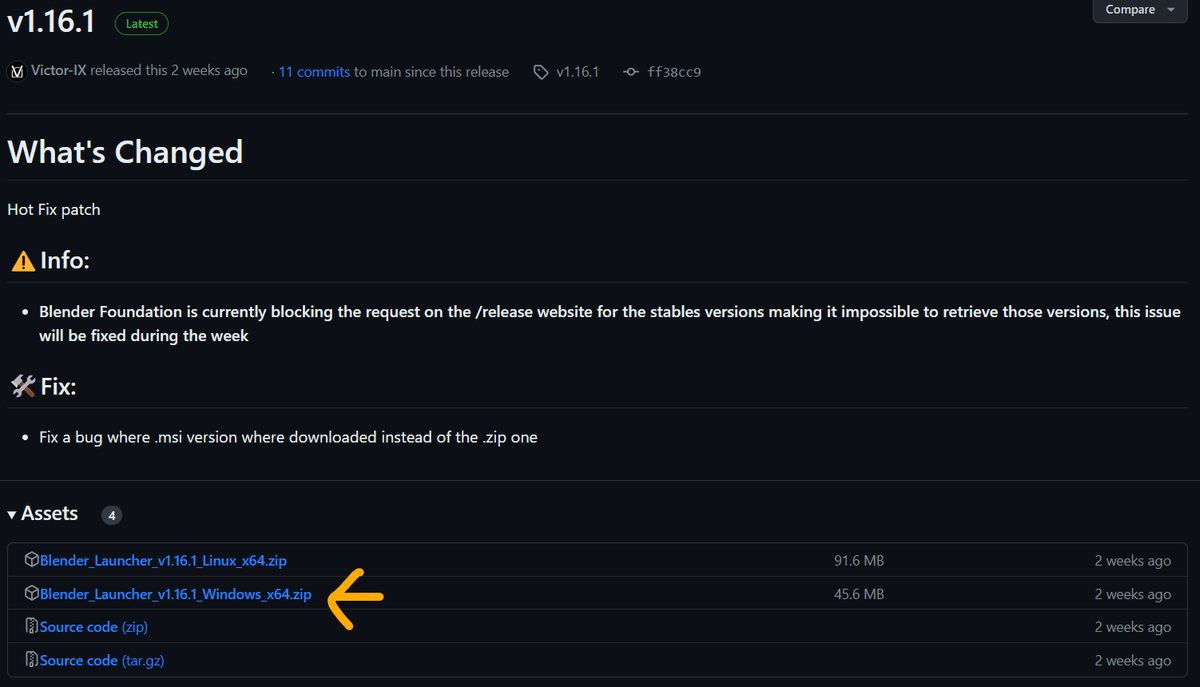Image resolution: width=1200 pixels, height=687 pixels.
Task: Click the file-zip icon of Source code (zip)
Action: 31,627
